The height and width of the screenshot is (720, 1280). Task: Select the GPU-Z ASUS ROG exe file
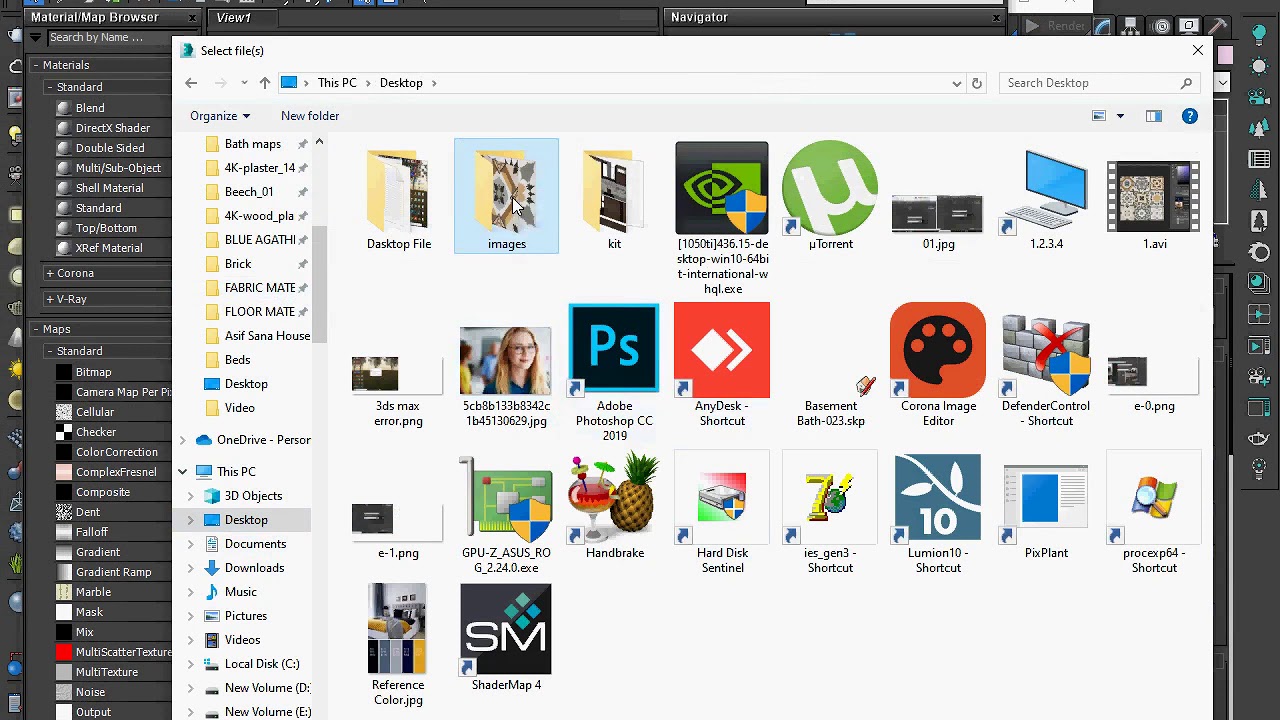click(506, 514)
